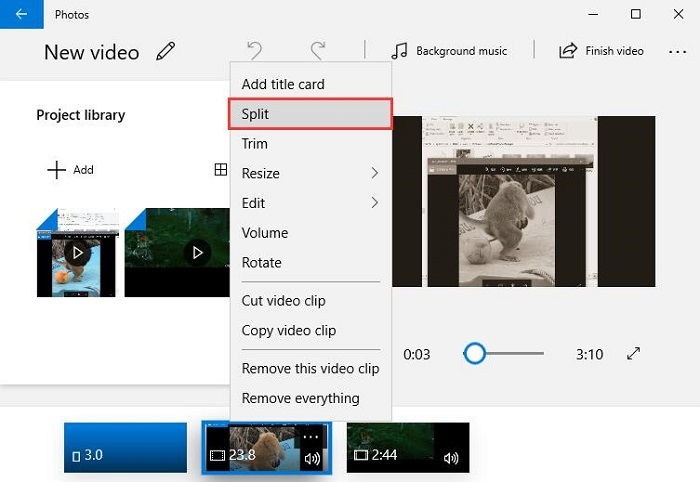The image size is (700, 482).
Task: Add media to the Project library
Action: click(x=70, y=170)
